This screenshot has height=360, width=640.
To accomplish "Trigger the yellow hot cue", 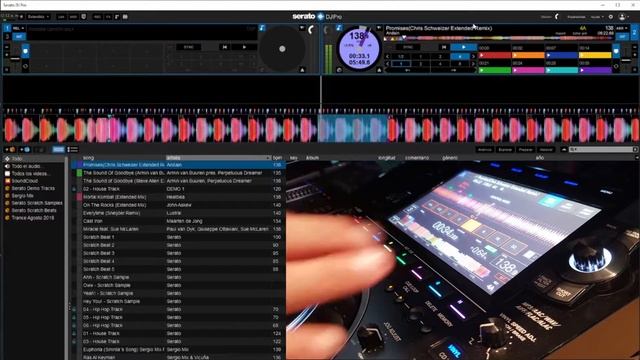I will 595,55.
